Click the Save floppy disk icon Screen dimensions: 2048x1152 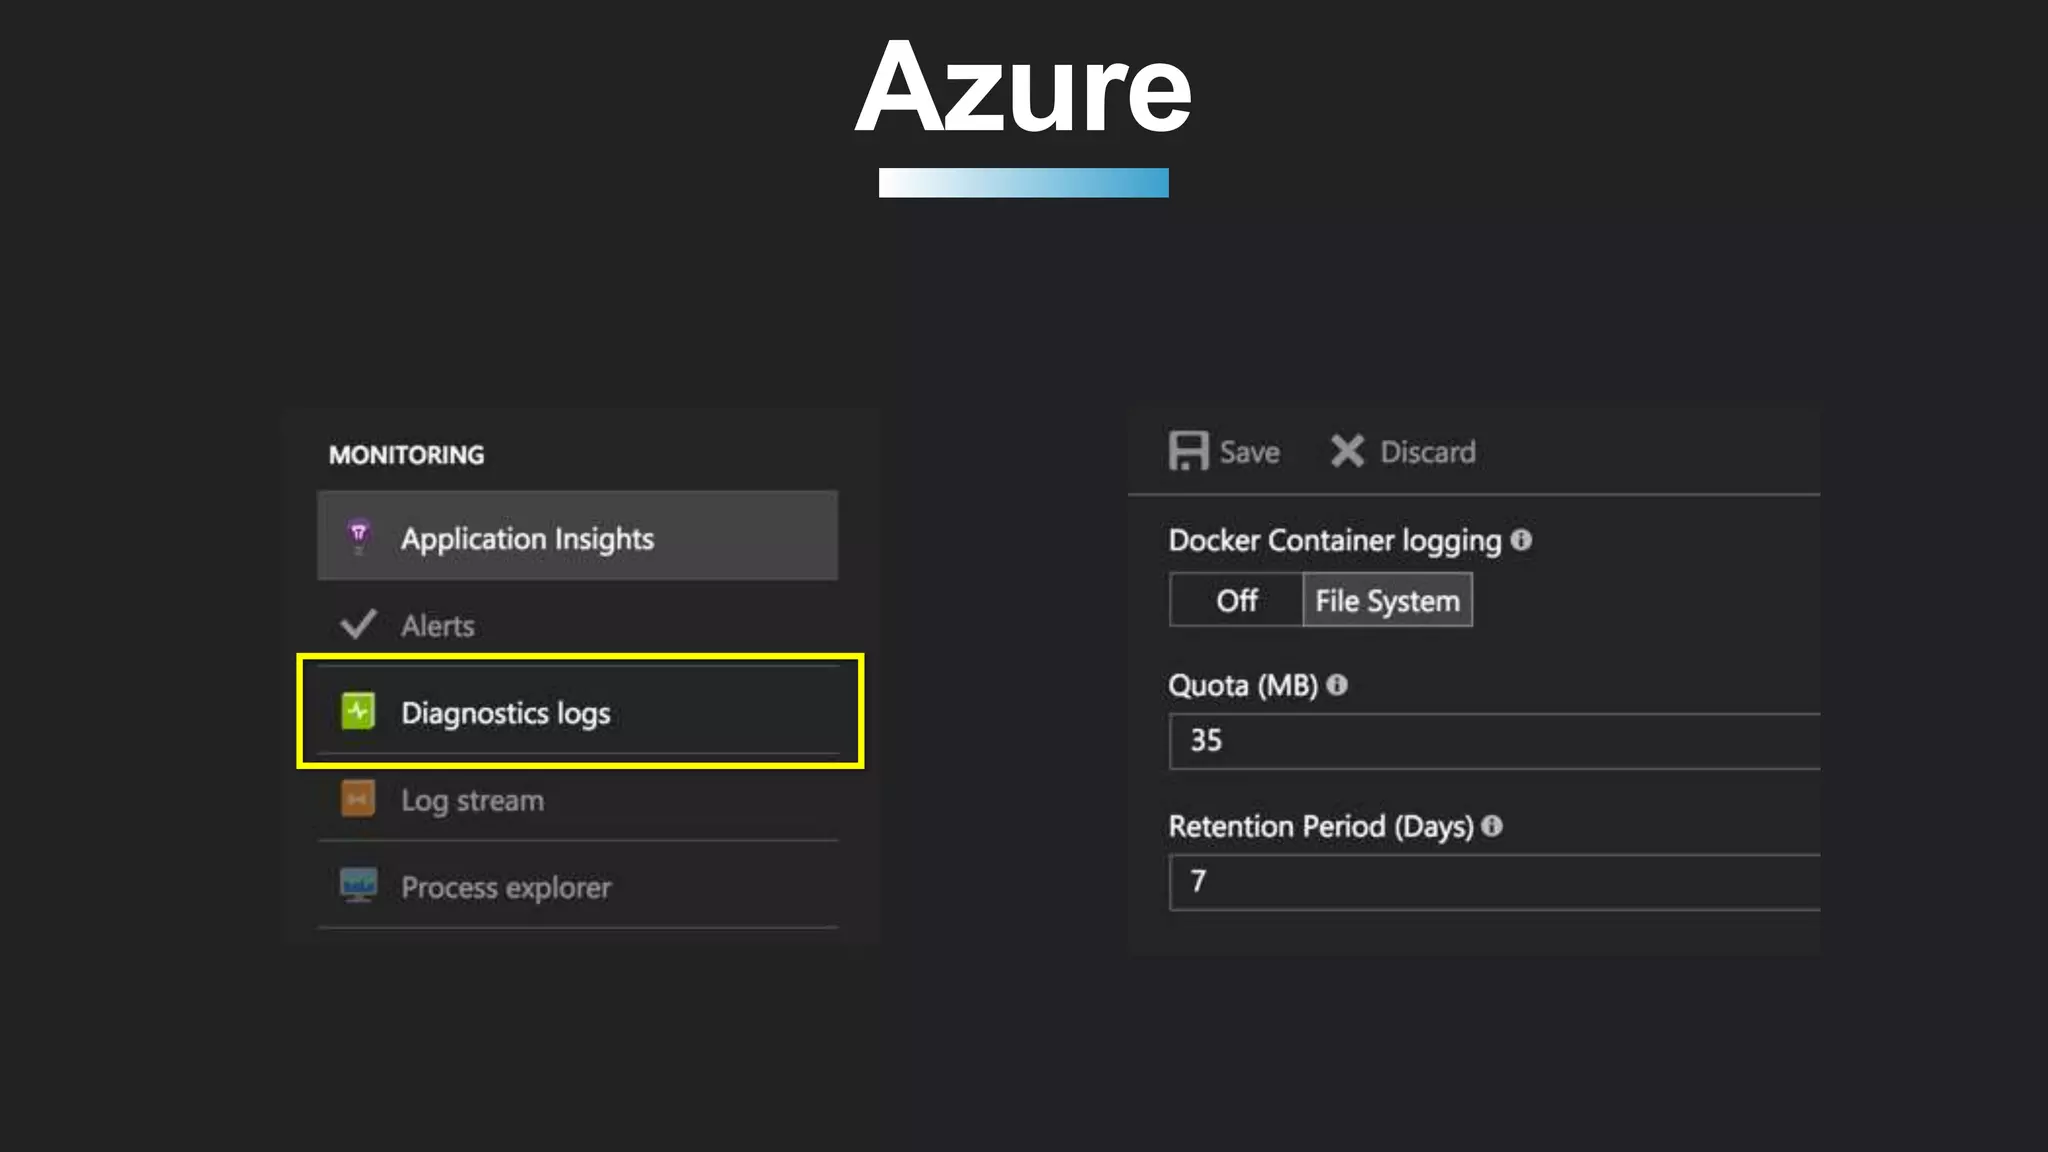click(x=1188, y=451)
